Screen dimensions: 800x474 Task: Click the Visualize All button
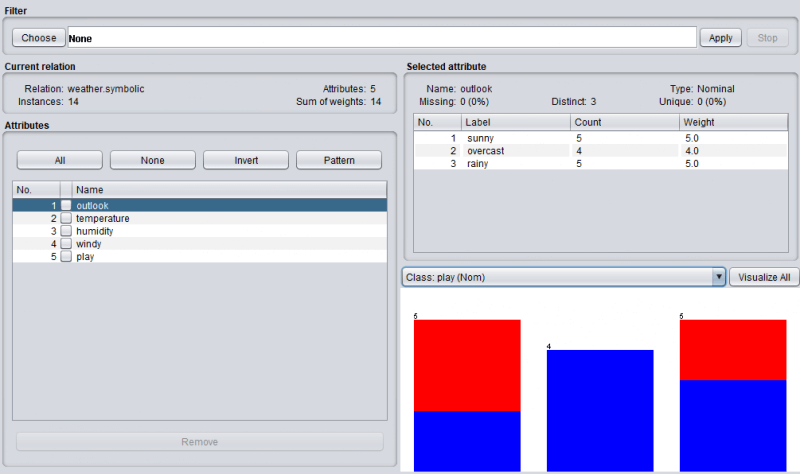[x=764, y=277]
